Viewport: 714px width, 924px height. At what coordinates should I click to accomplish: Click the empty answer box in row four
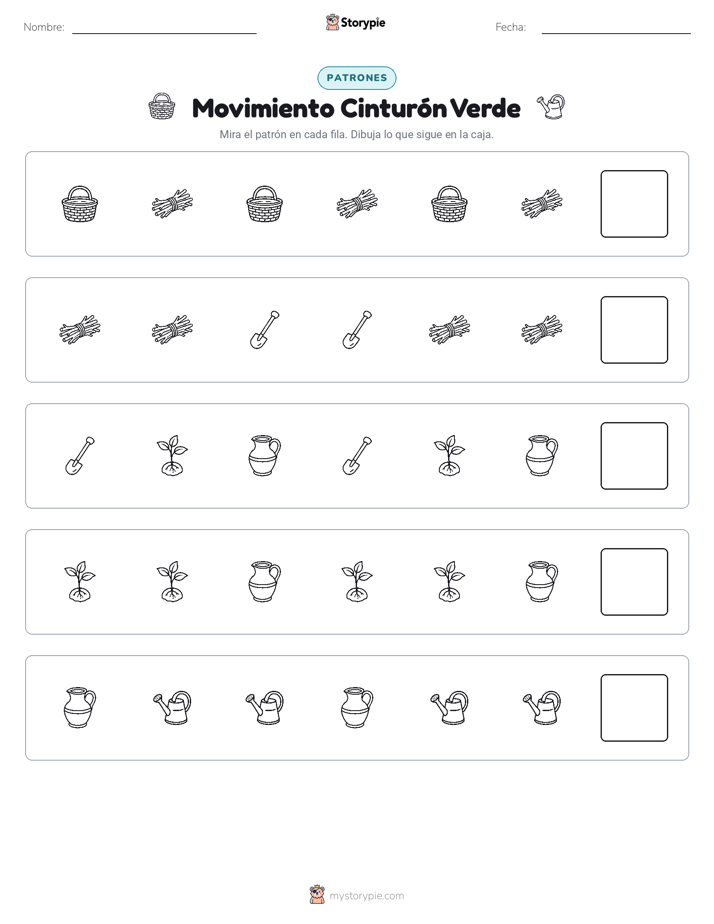coord(634,582)
